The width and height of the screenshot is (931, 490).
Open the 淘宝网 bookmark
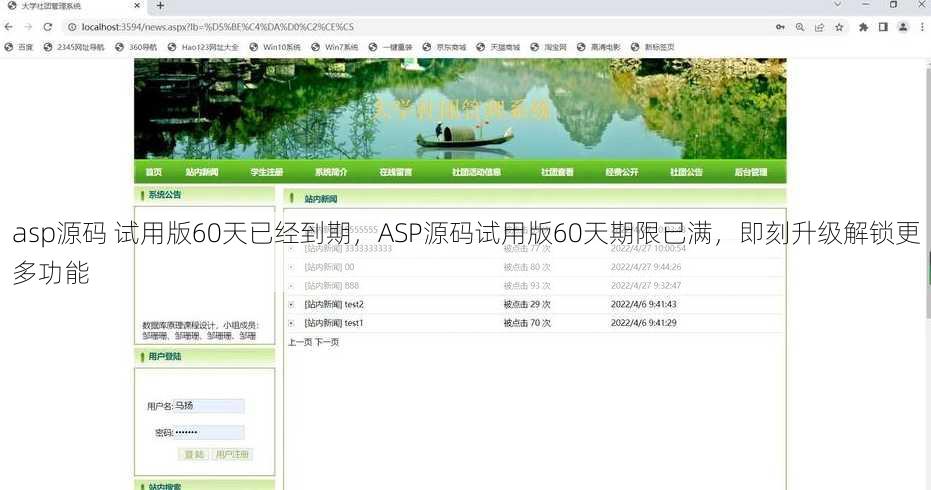click(548, 47)
